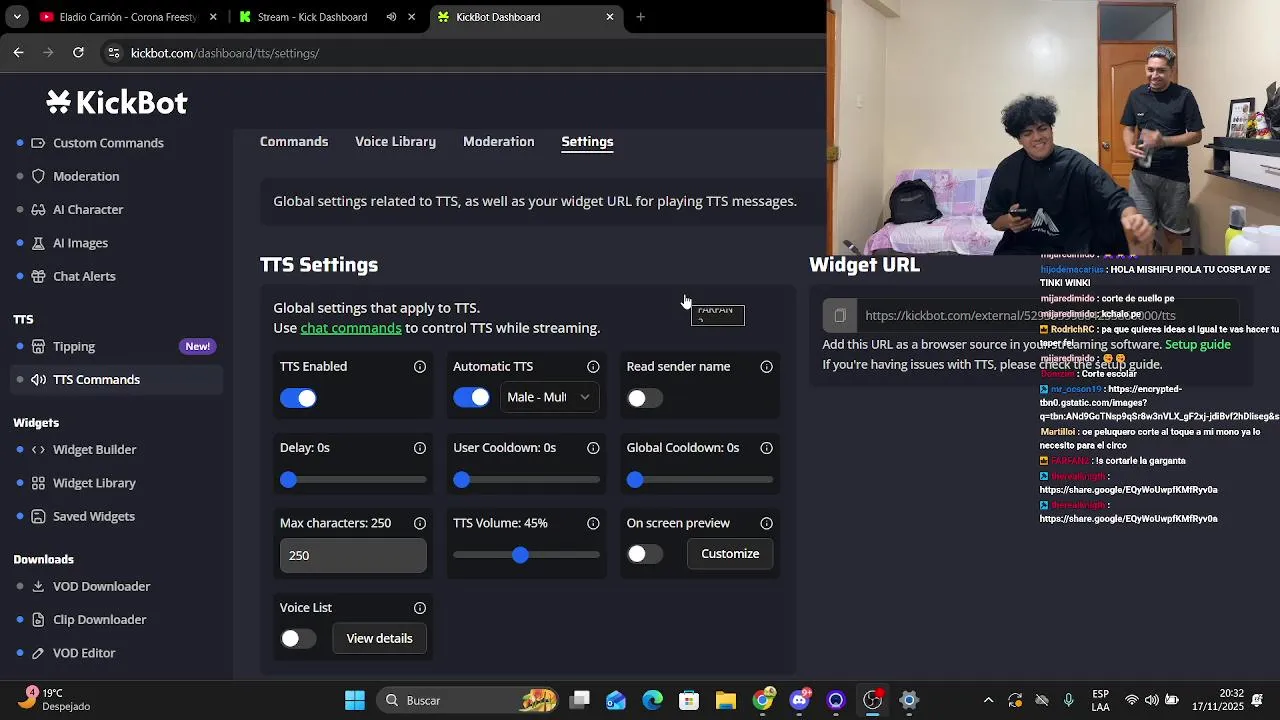Image resolution: width=1280 pixels, height=720 pixels.
Task: Open a new browser tab
Action: click(x=640, y=17)
